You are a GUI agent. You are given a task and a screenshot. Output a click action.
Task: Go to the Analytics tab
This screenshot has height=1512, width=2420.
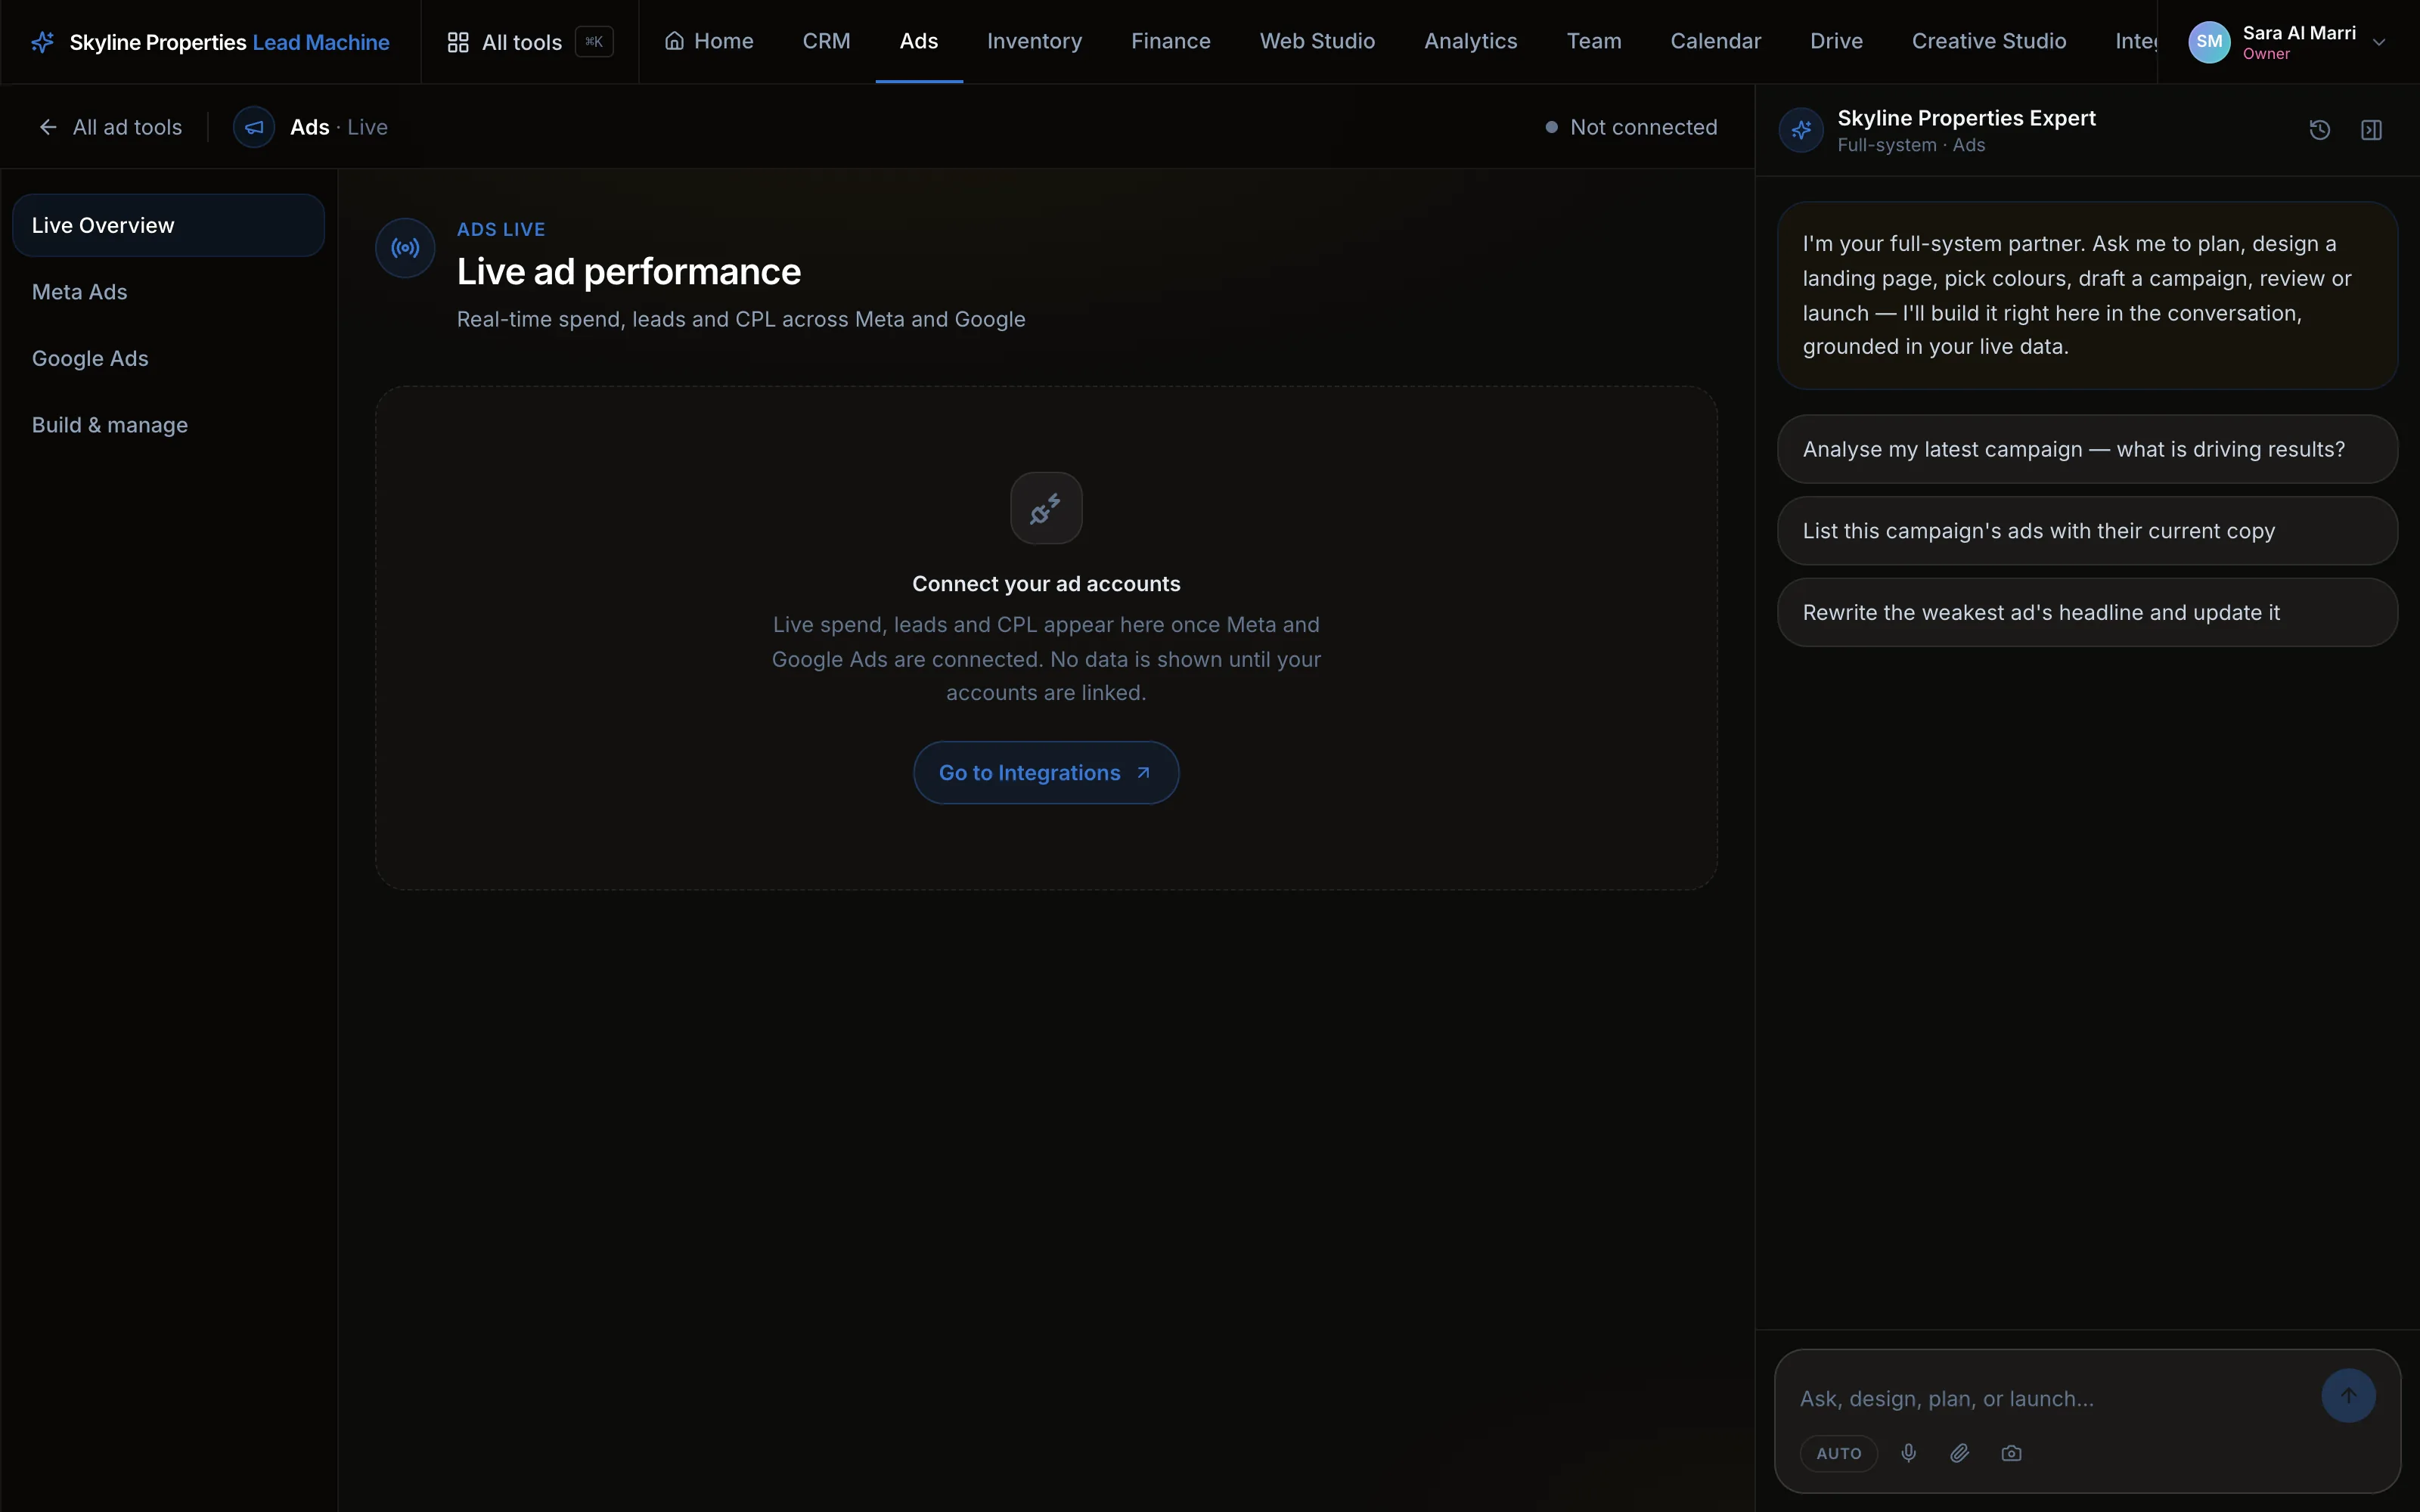coord(1470,41)
